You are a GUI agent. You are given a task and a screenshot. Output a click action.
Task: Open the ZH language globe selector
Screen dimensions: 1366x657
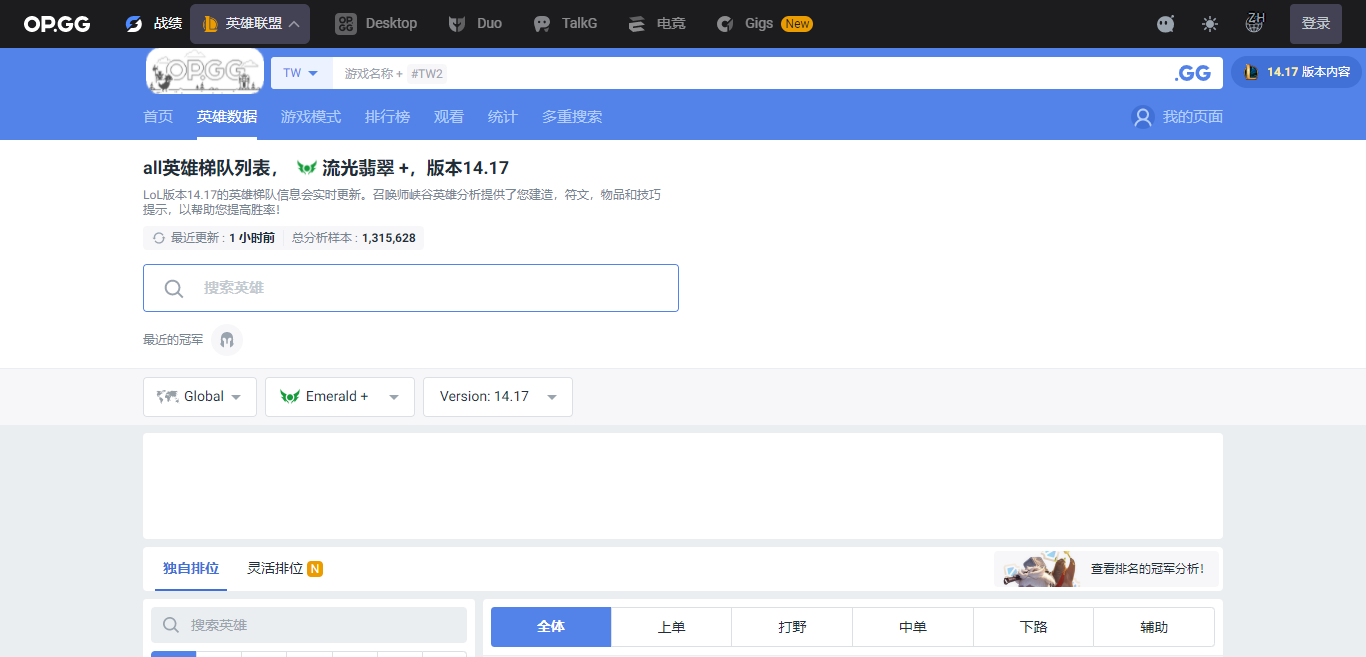1254,22
